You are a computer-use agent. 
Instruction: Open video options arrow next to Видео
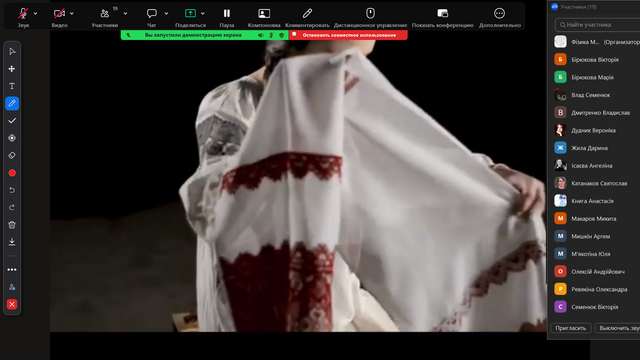(x=72, y=13)
